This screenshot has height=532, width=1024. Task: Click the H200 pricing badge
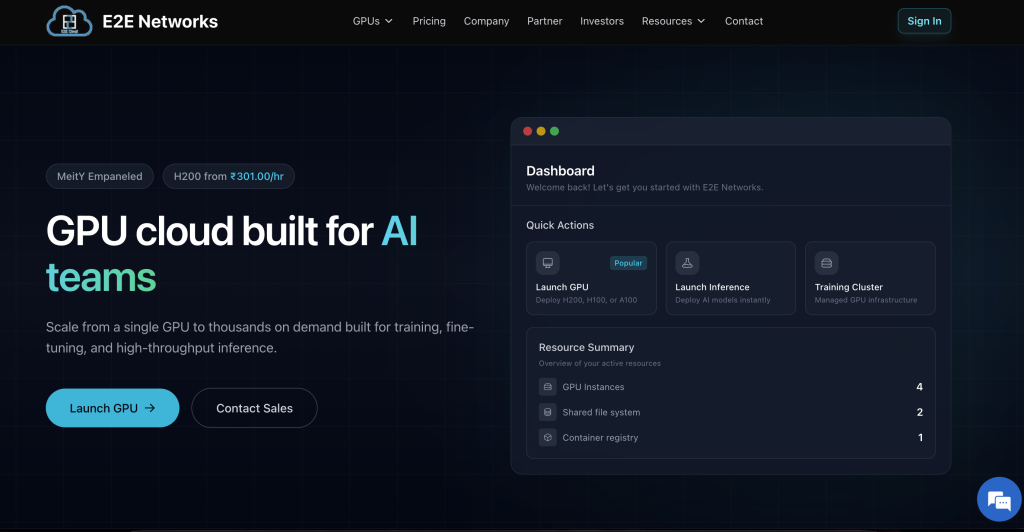[228, 176]
